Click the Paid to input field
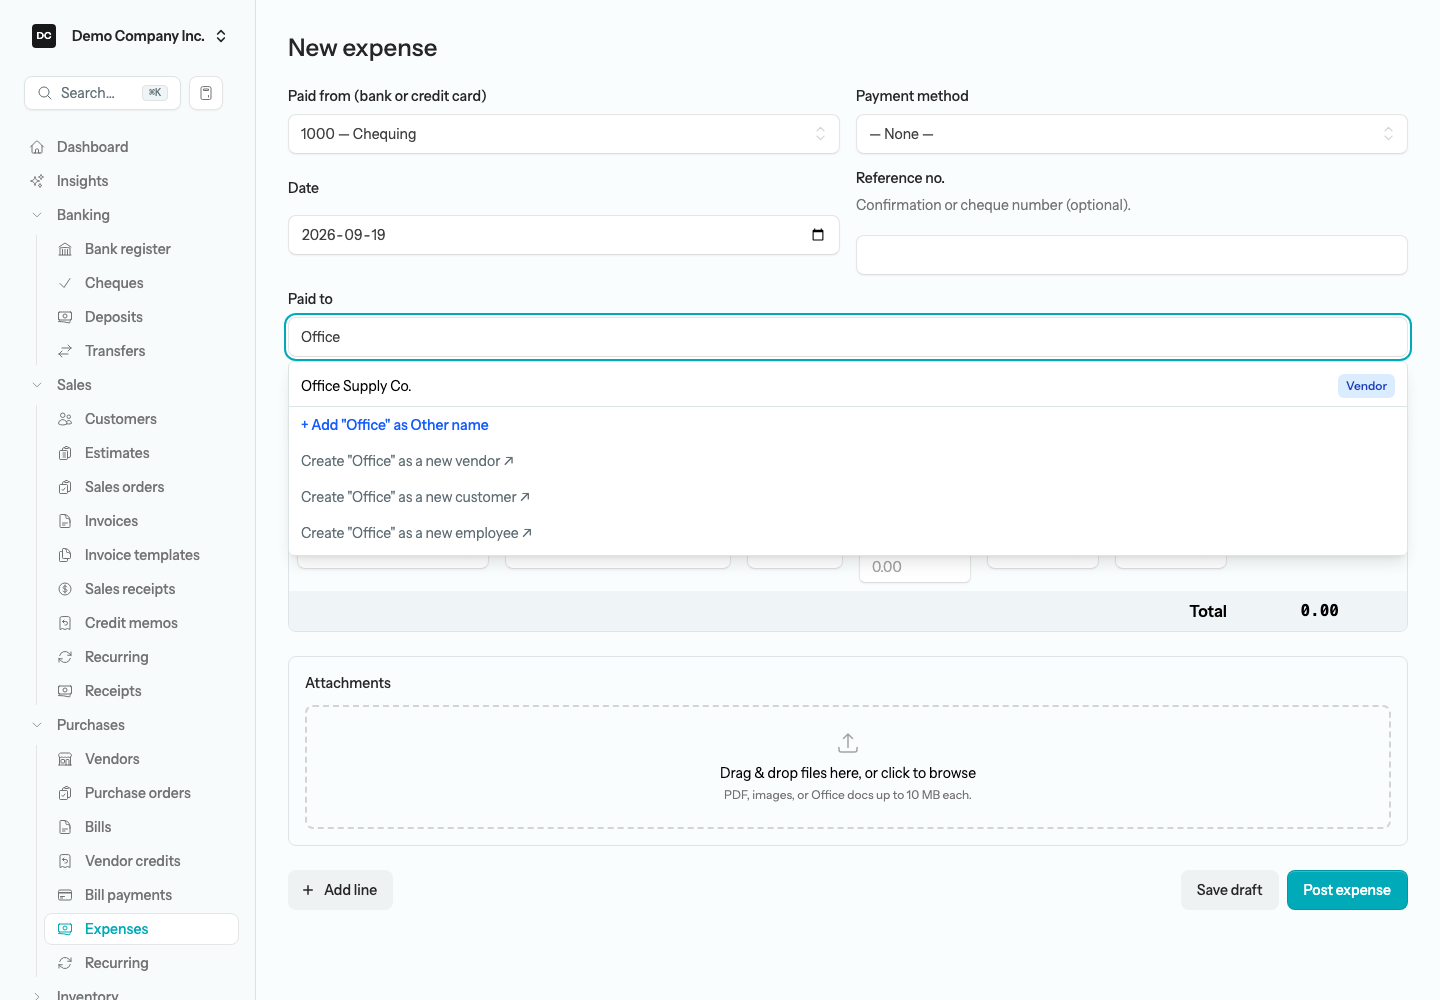Viewport: 1440px width, 1000px height. [848, 337]
